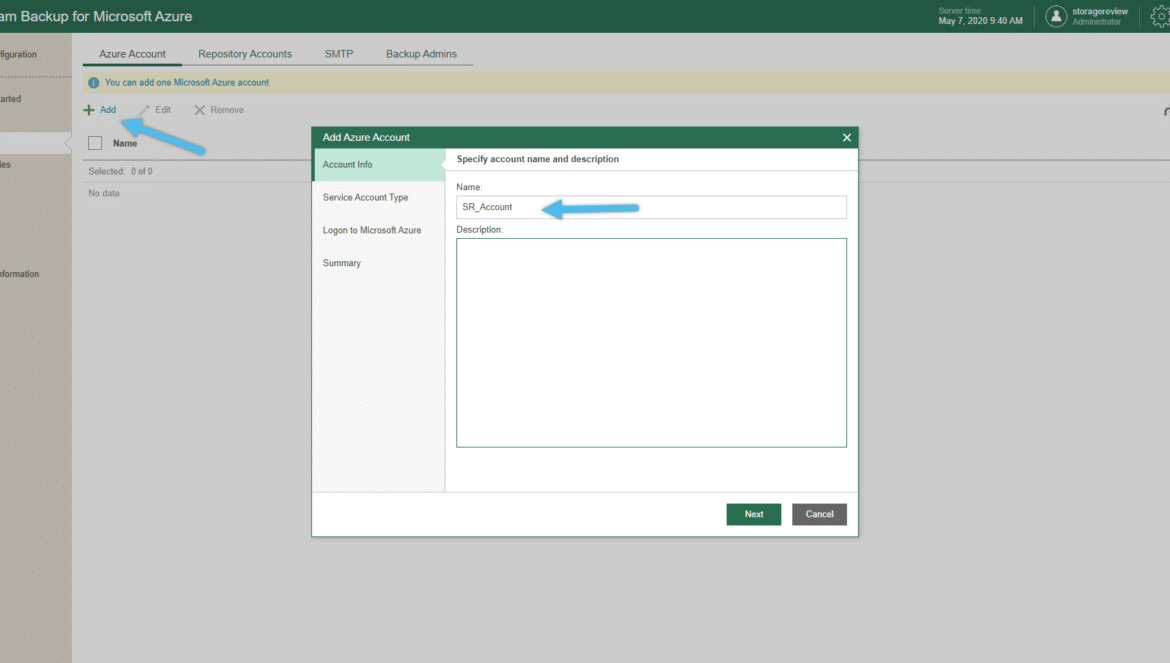Click the Name column header
Viewport: 1170px width, 663px height.
(125, 143)
